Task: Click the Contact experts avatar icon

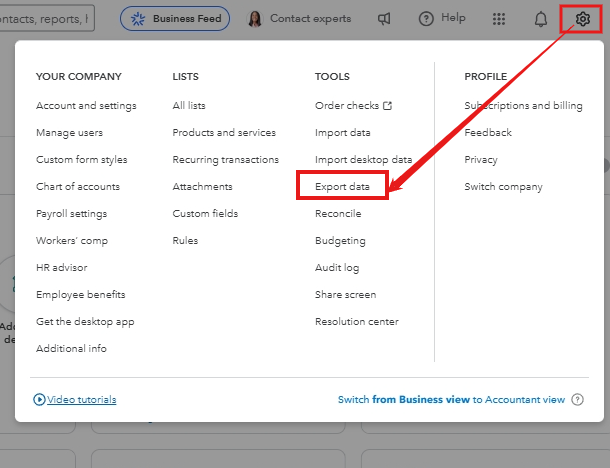Action: coord(255,18)
